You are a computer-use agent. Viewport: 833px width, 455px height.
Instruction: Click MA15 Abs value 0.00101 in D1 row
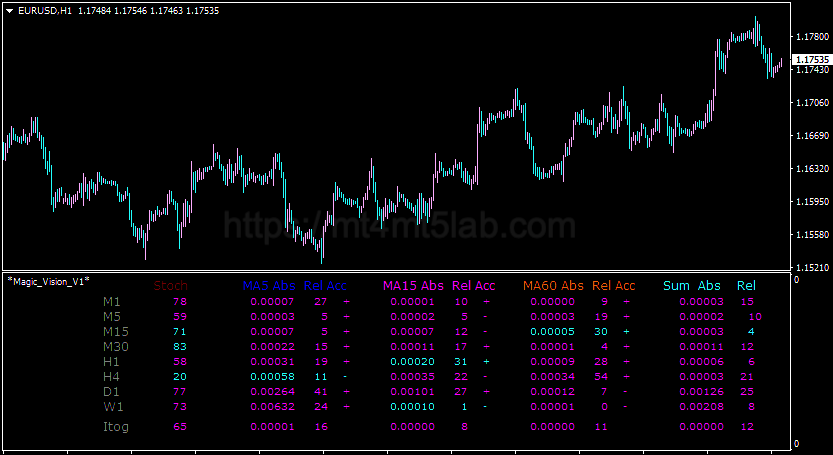[413, 392]
